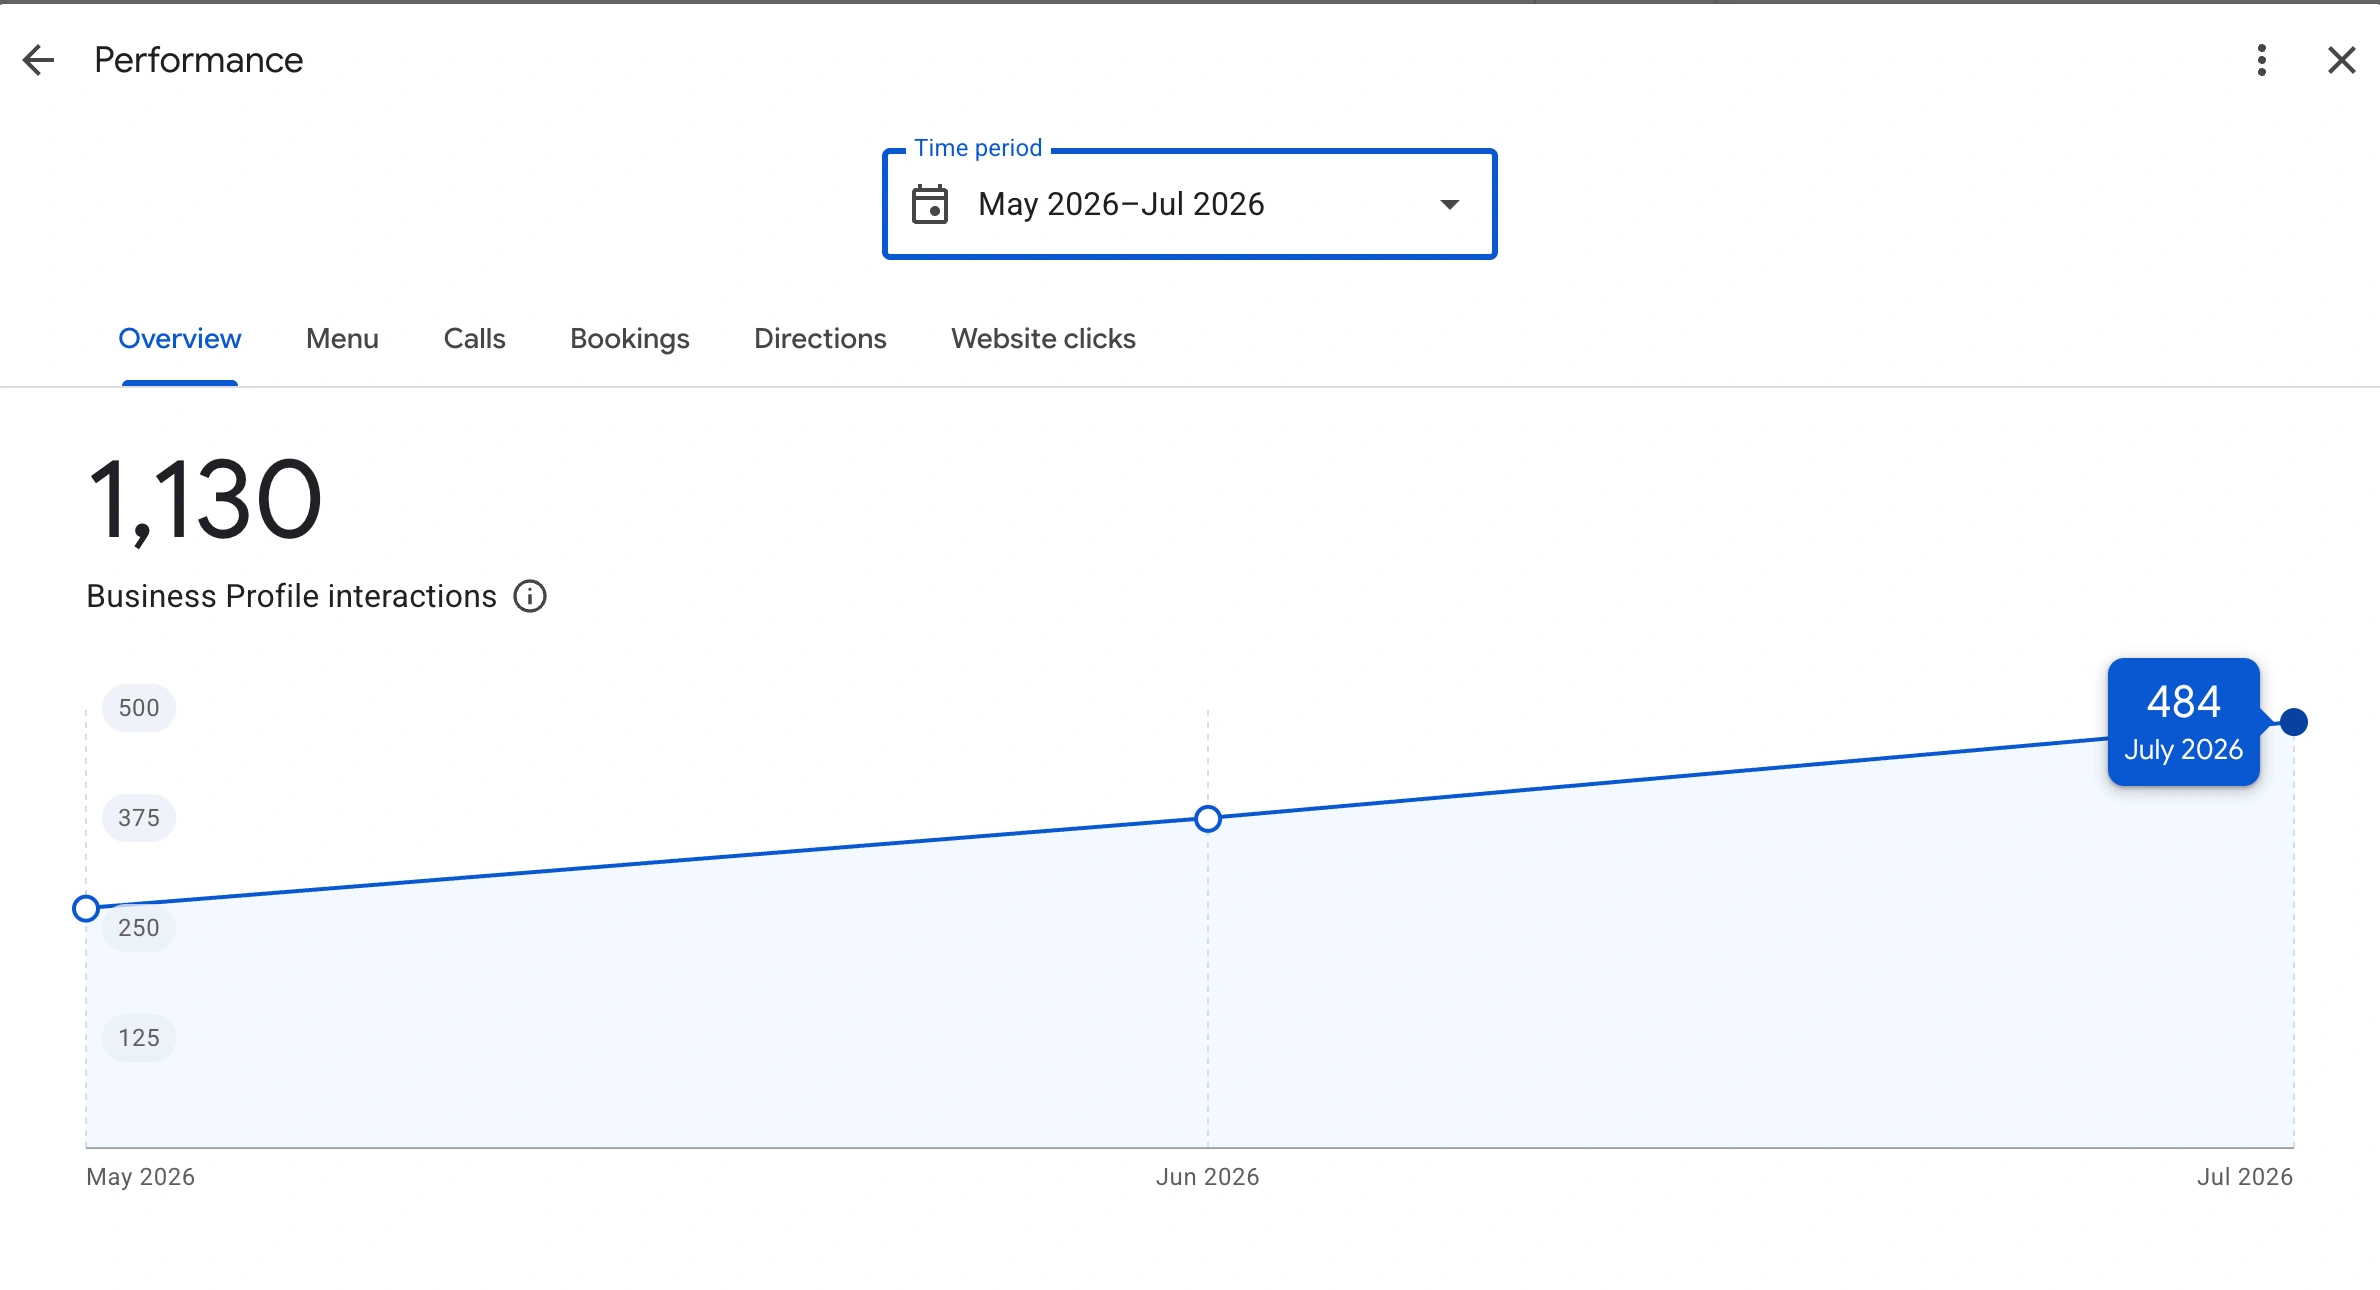Click the info icon next to Business Profile interactions

coord(530,596)
